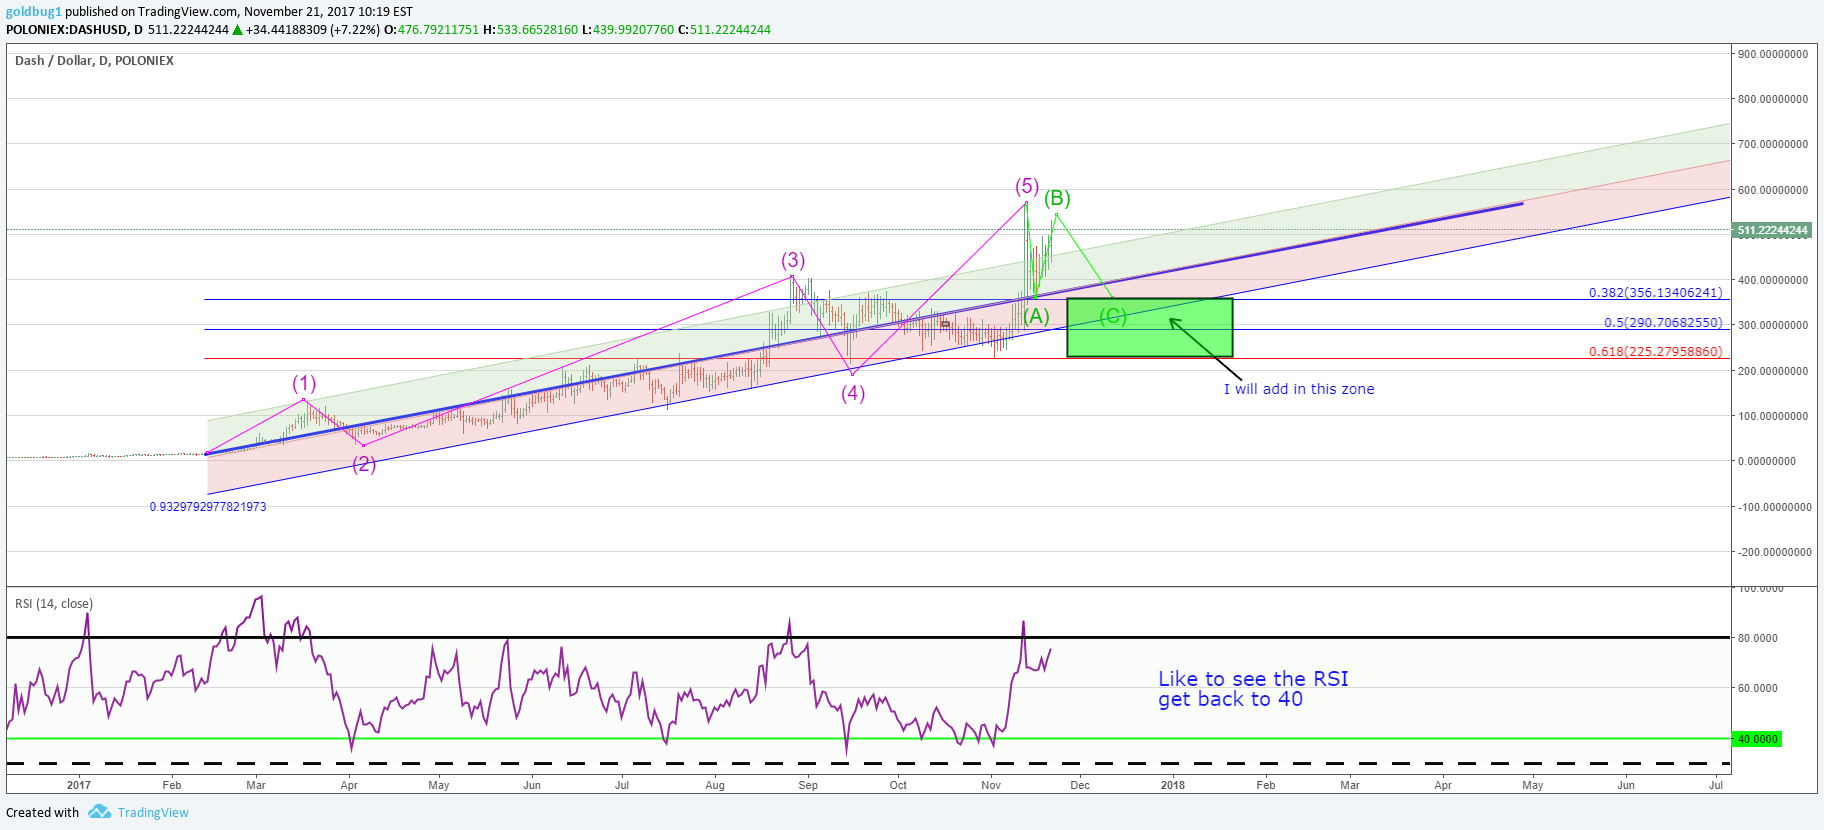This screenshot has width=1824, height=830.
Task: Click the O:476.79211751 open value
Action: [x=432, y=30]
